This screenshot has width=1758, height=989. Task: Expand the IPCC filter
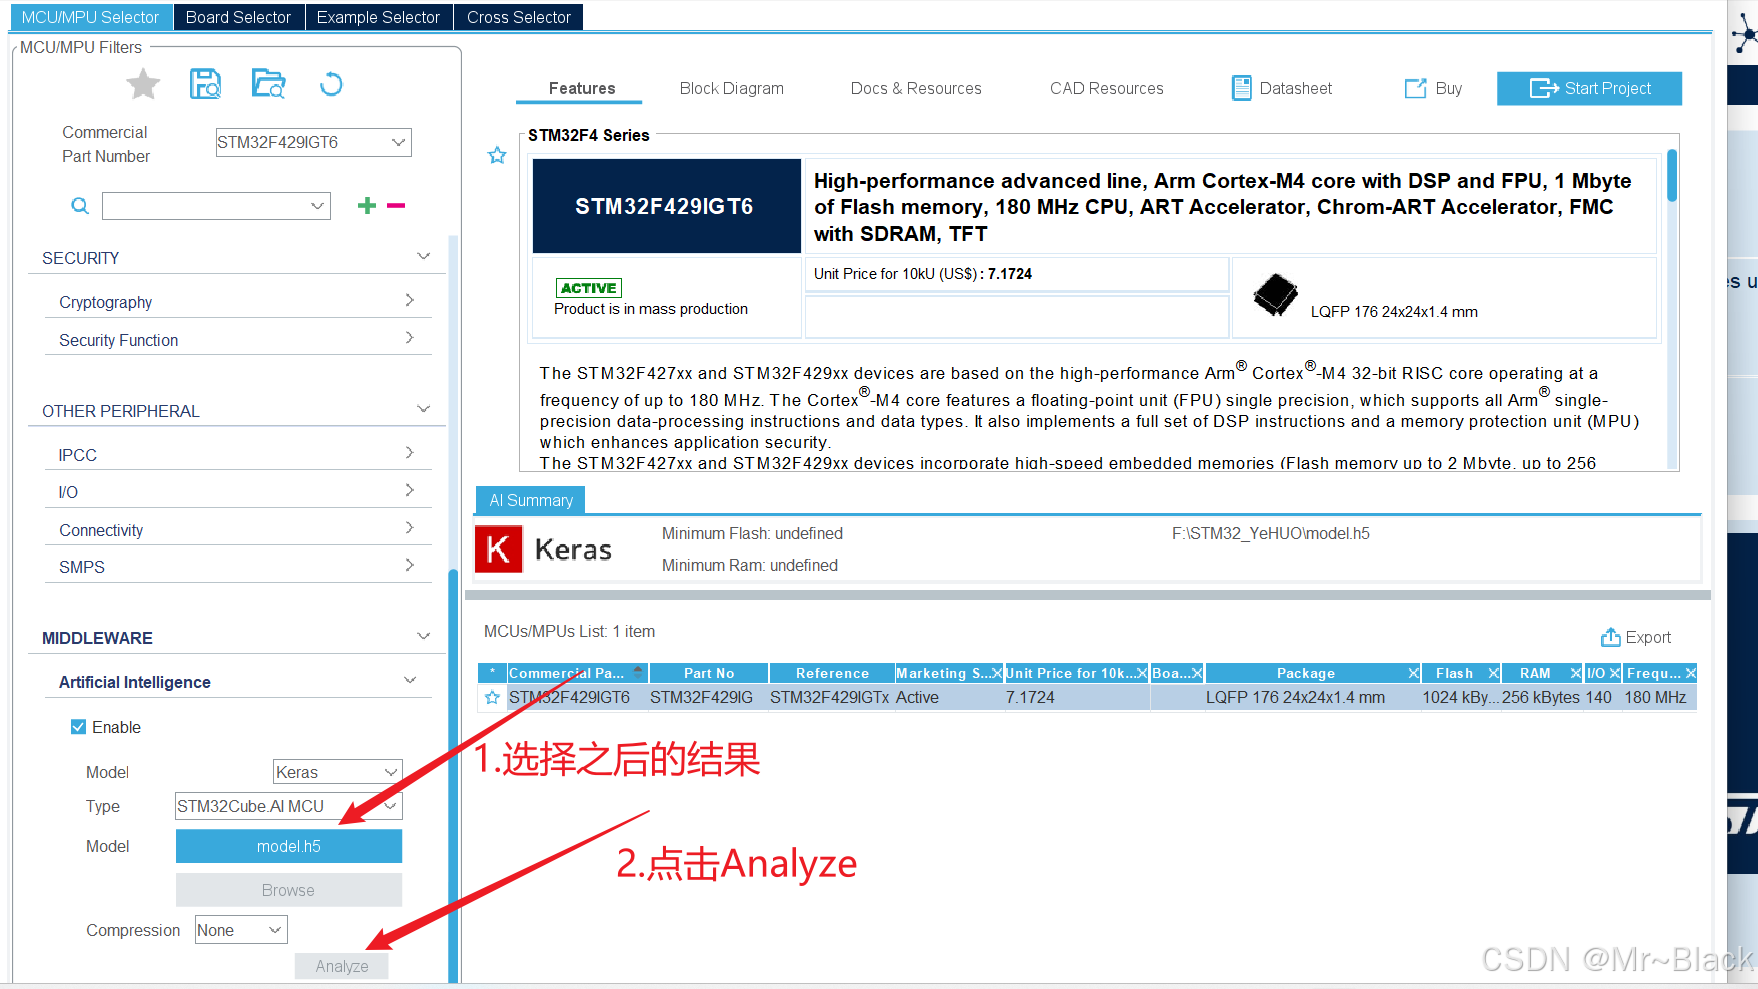coord(409,453)
